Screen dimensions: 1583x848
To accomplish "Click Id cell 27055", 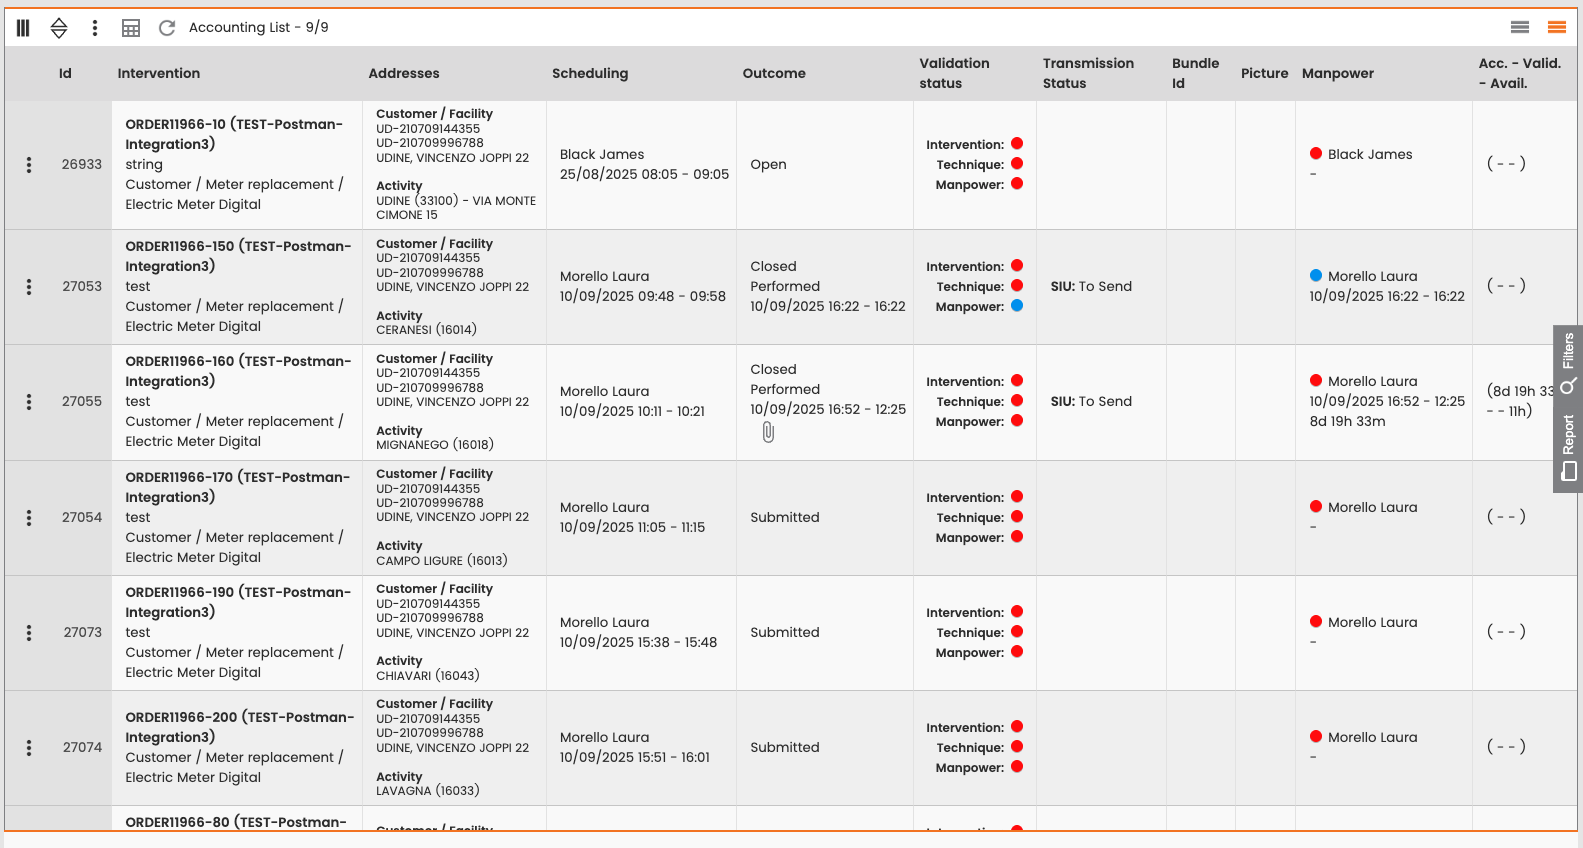I will tap(82, 402).
